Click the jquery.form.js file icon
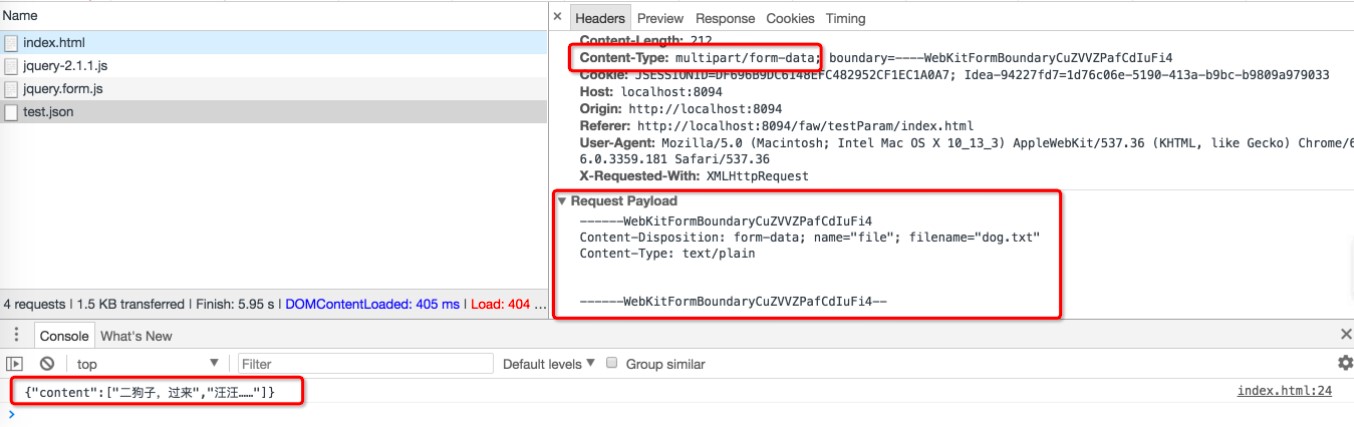 coord(11,89)
